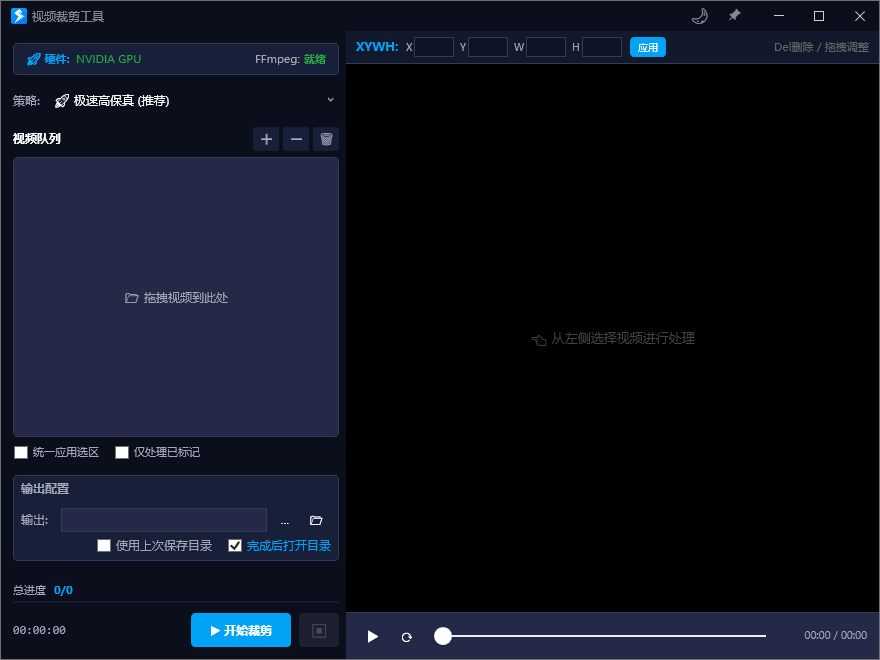The height and width of the screenshot is (660, 880).
Task: Click the loop replay icon
Action: pyautogui.click(x=406, y=637)
